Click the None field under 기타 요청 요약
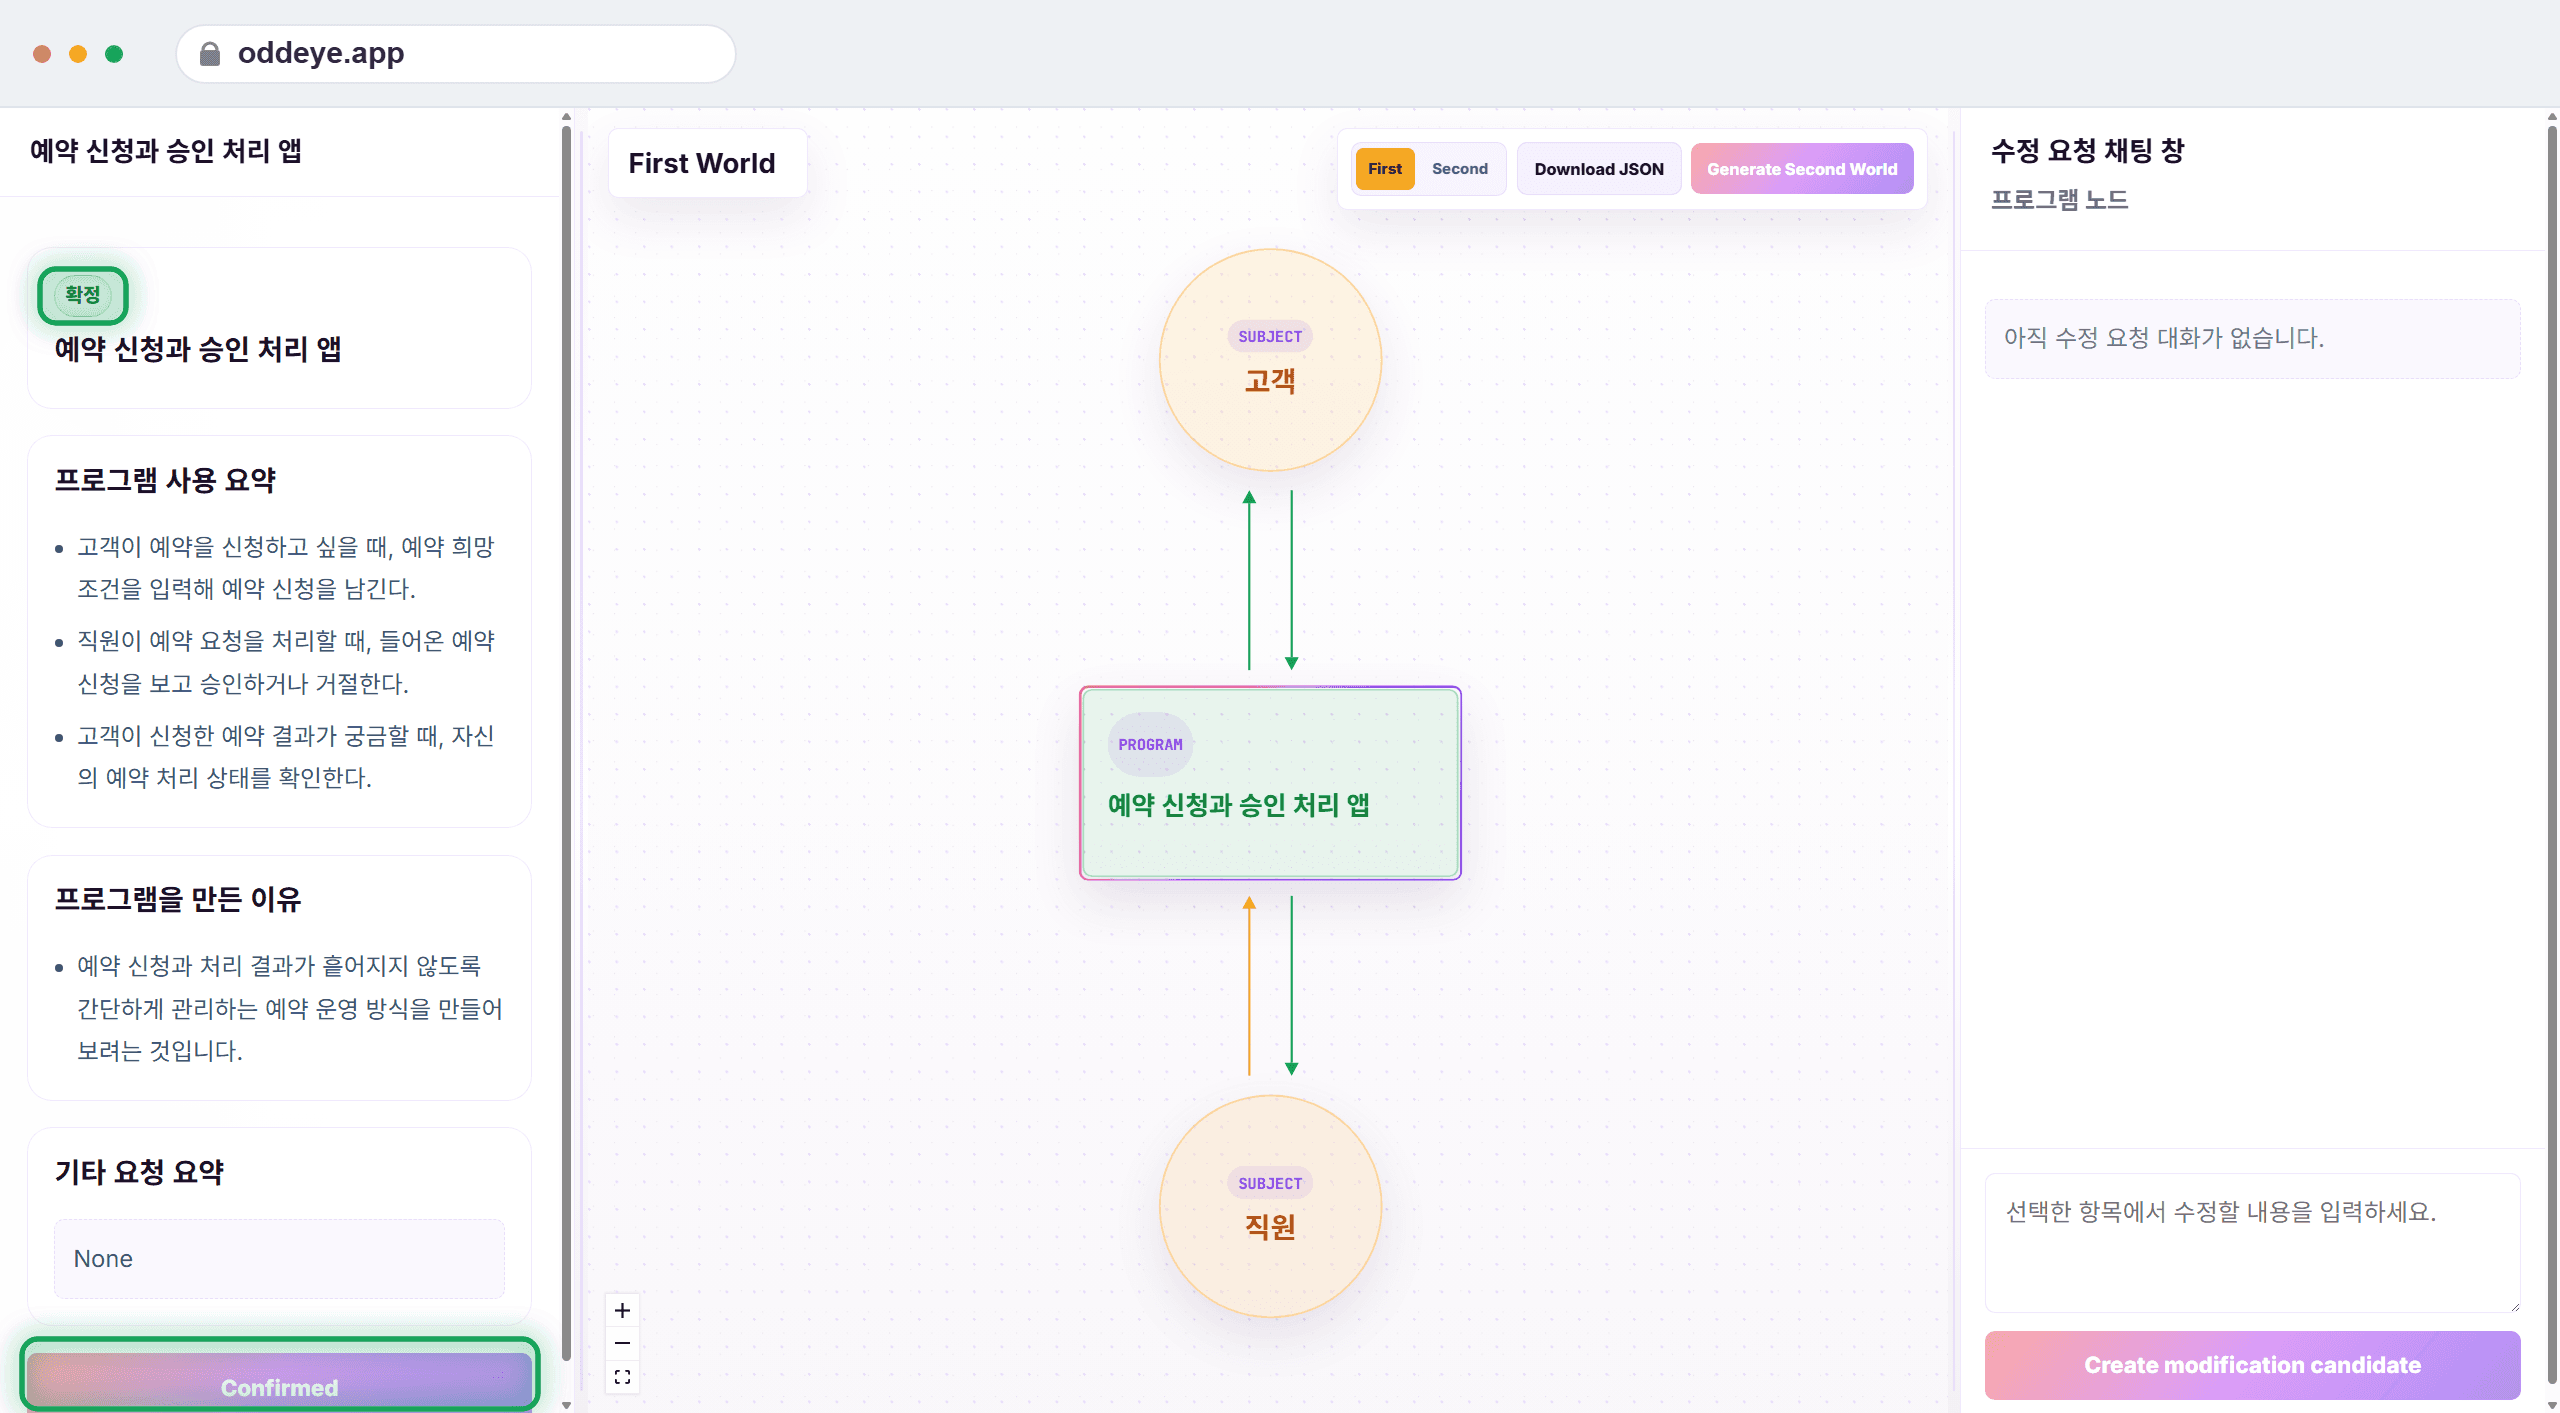Viewport: 2560px width, 1413px height. click(279, 1258)
